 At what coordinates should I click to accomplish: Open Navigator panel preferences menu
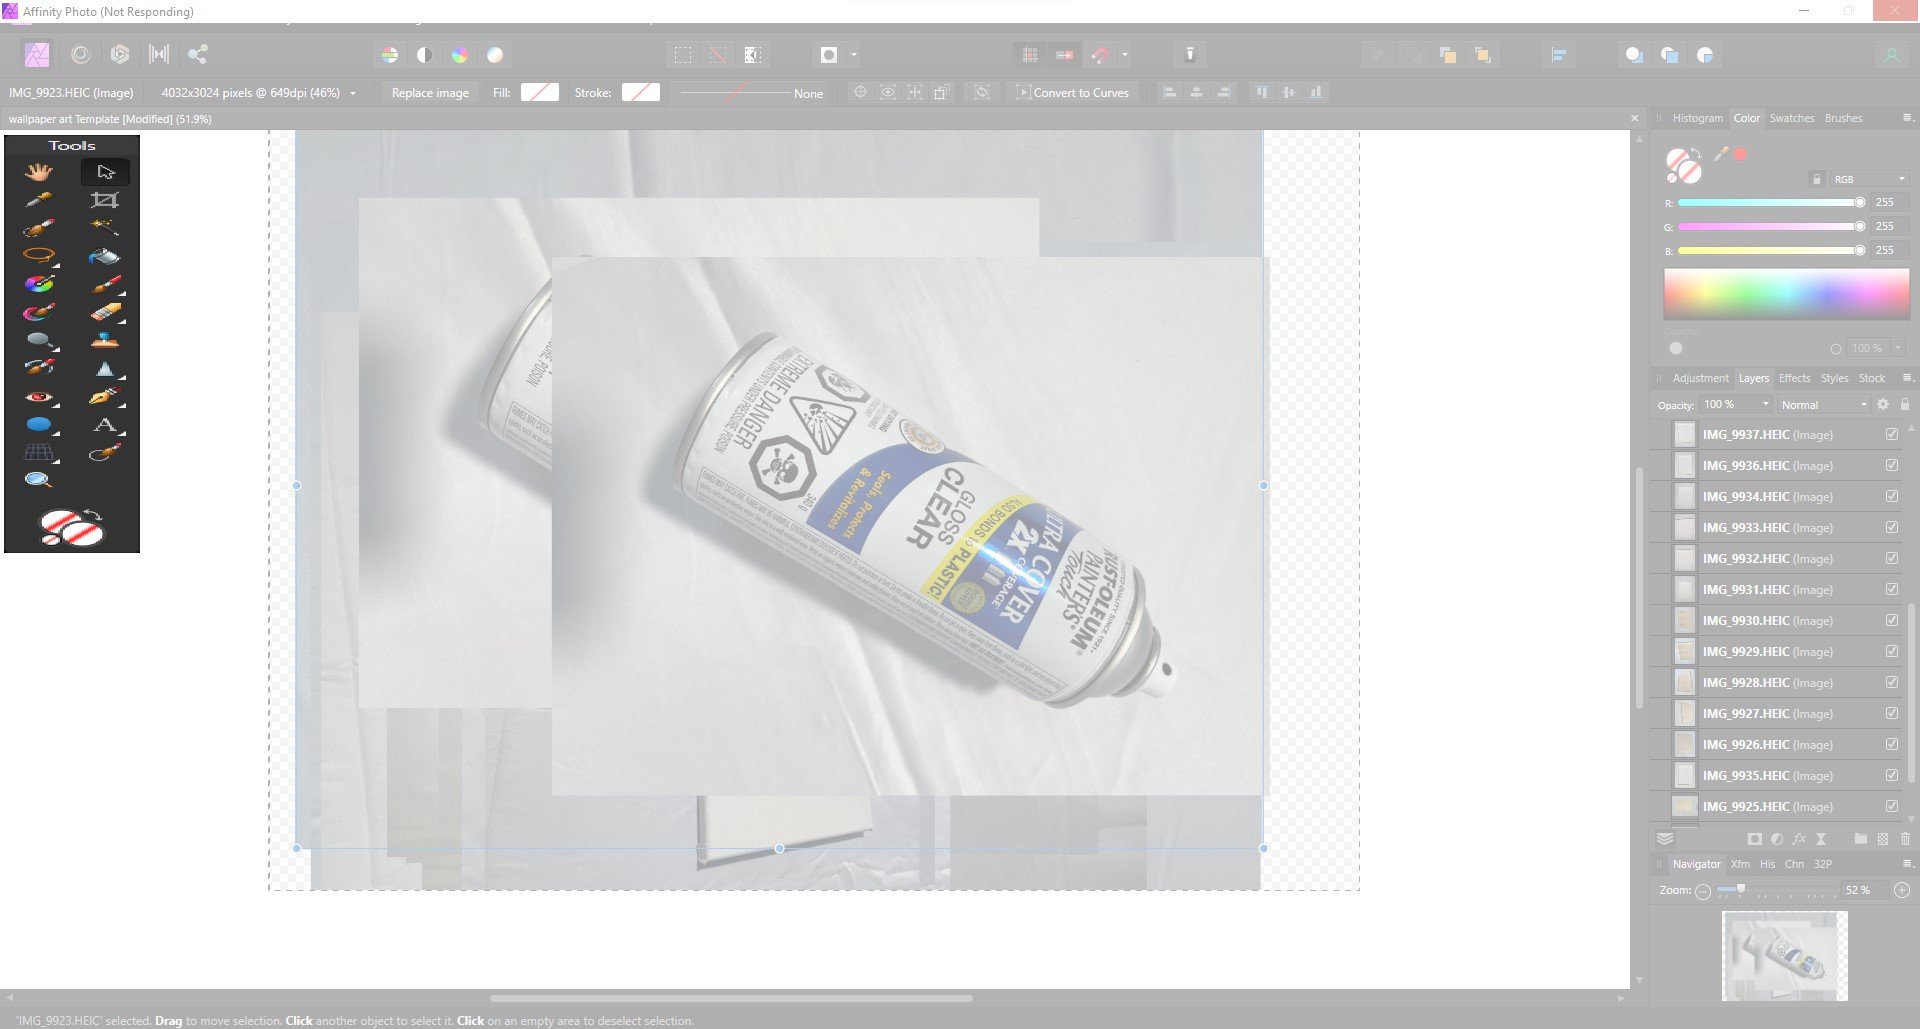pyautogui.click(x=1906, y=864)
